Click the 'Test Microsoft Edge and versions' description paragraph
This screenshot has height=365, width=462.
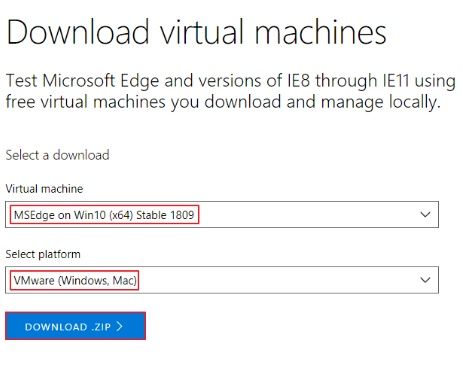point(231,91)
